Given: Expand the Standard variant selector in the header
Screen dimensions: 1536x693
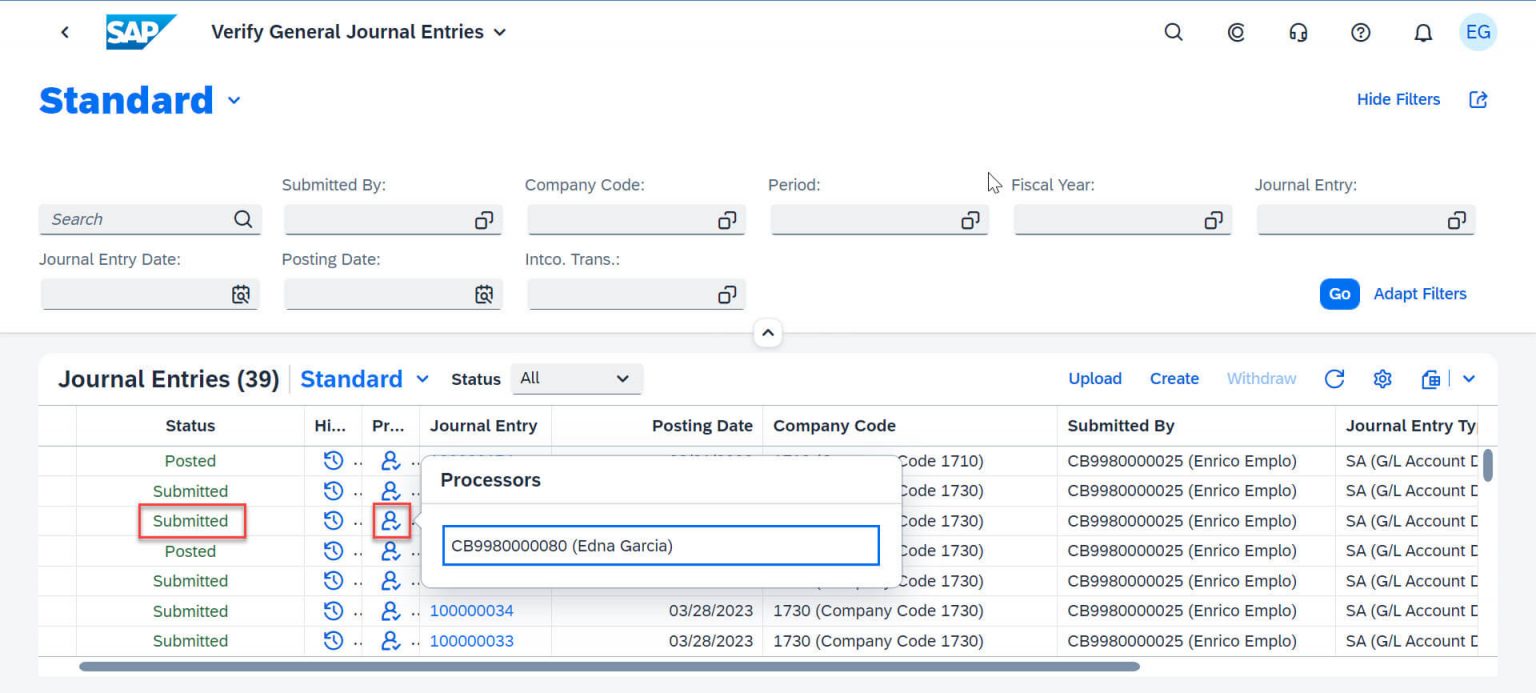Looking at the screenshot, I should pos(234,100).
